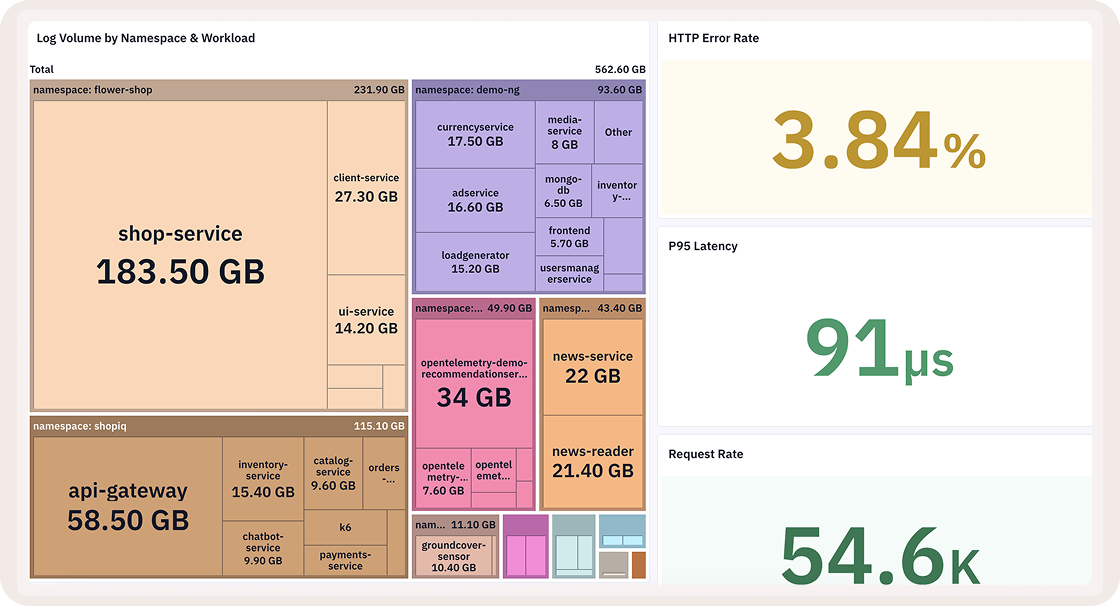
Task: Click the P95 Latency panel title
Action: click(x=703, y=246)
